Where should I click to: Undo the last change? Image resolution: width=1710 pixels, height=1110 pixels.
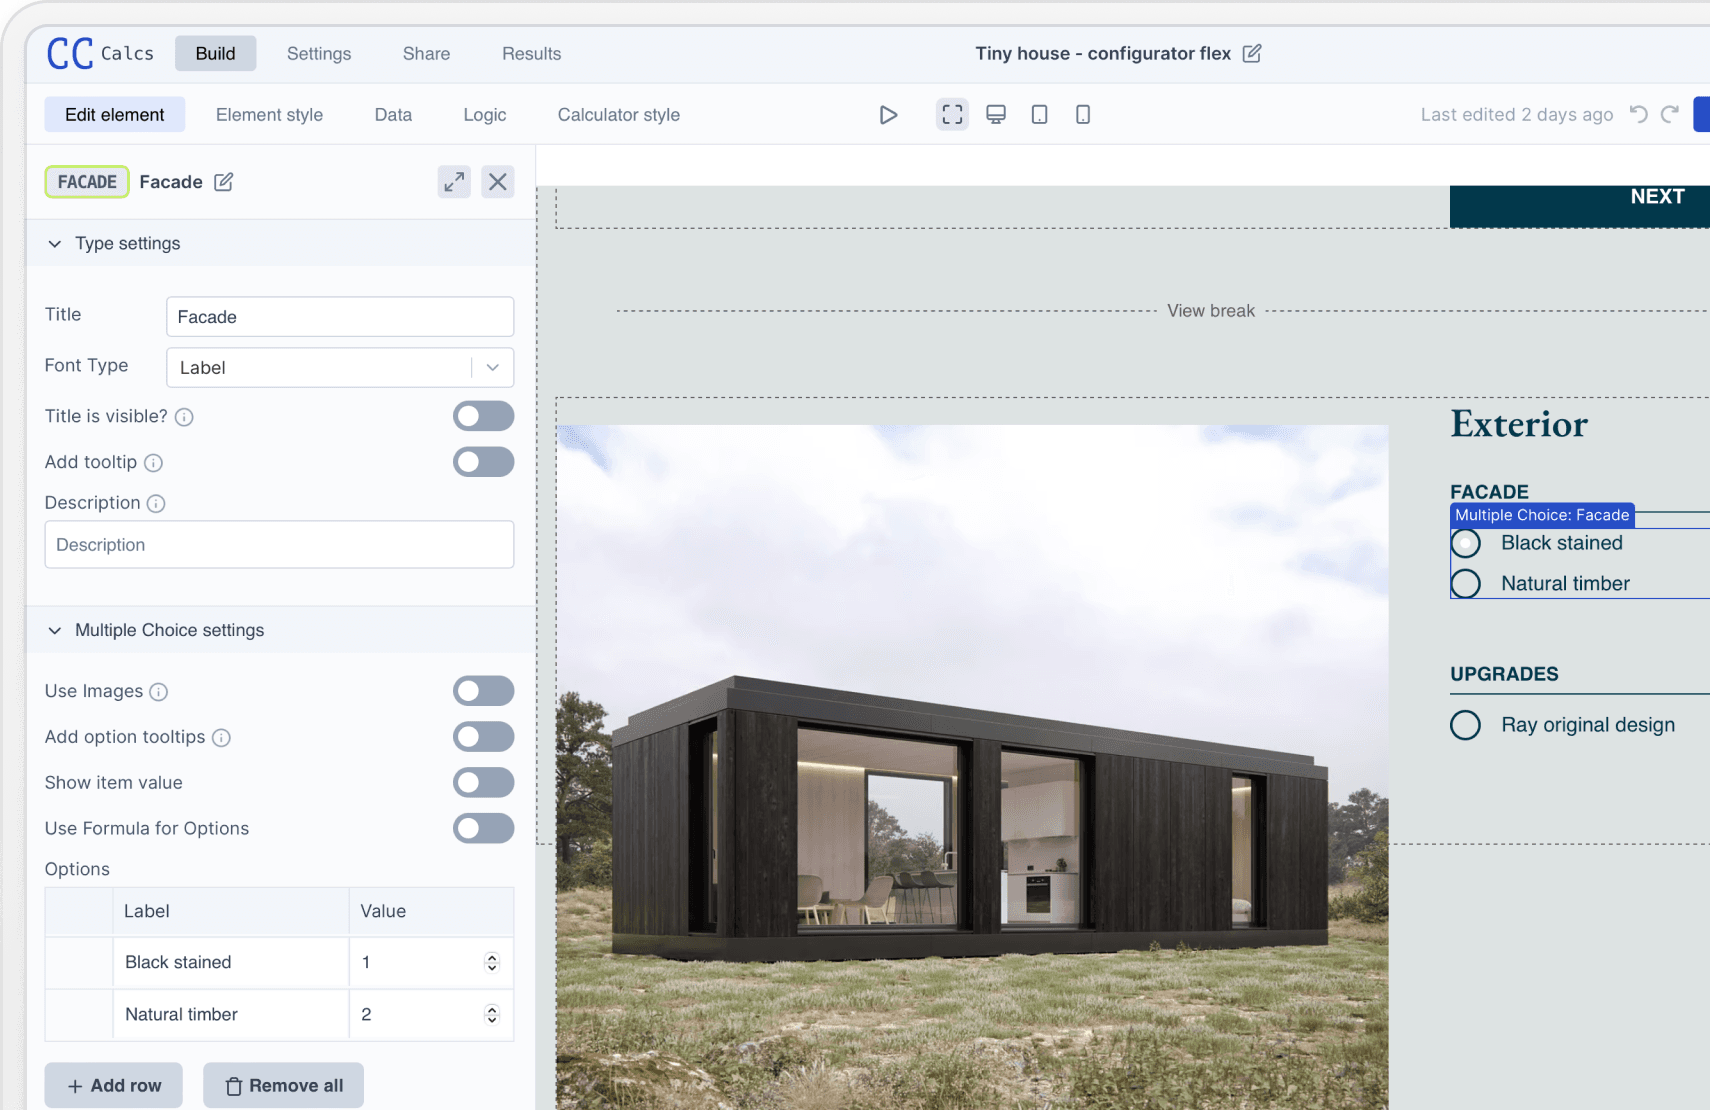coord(1638,114)
